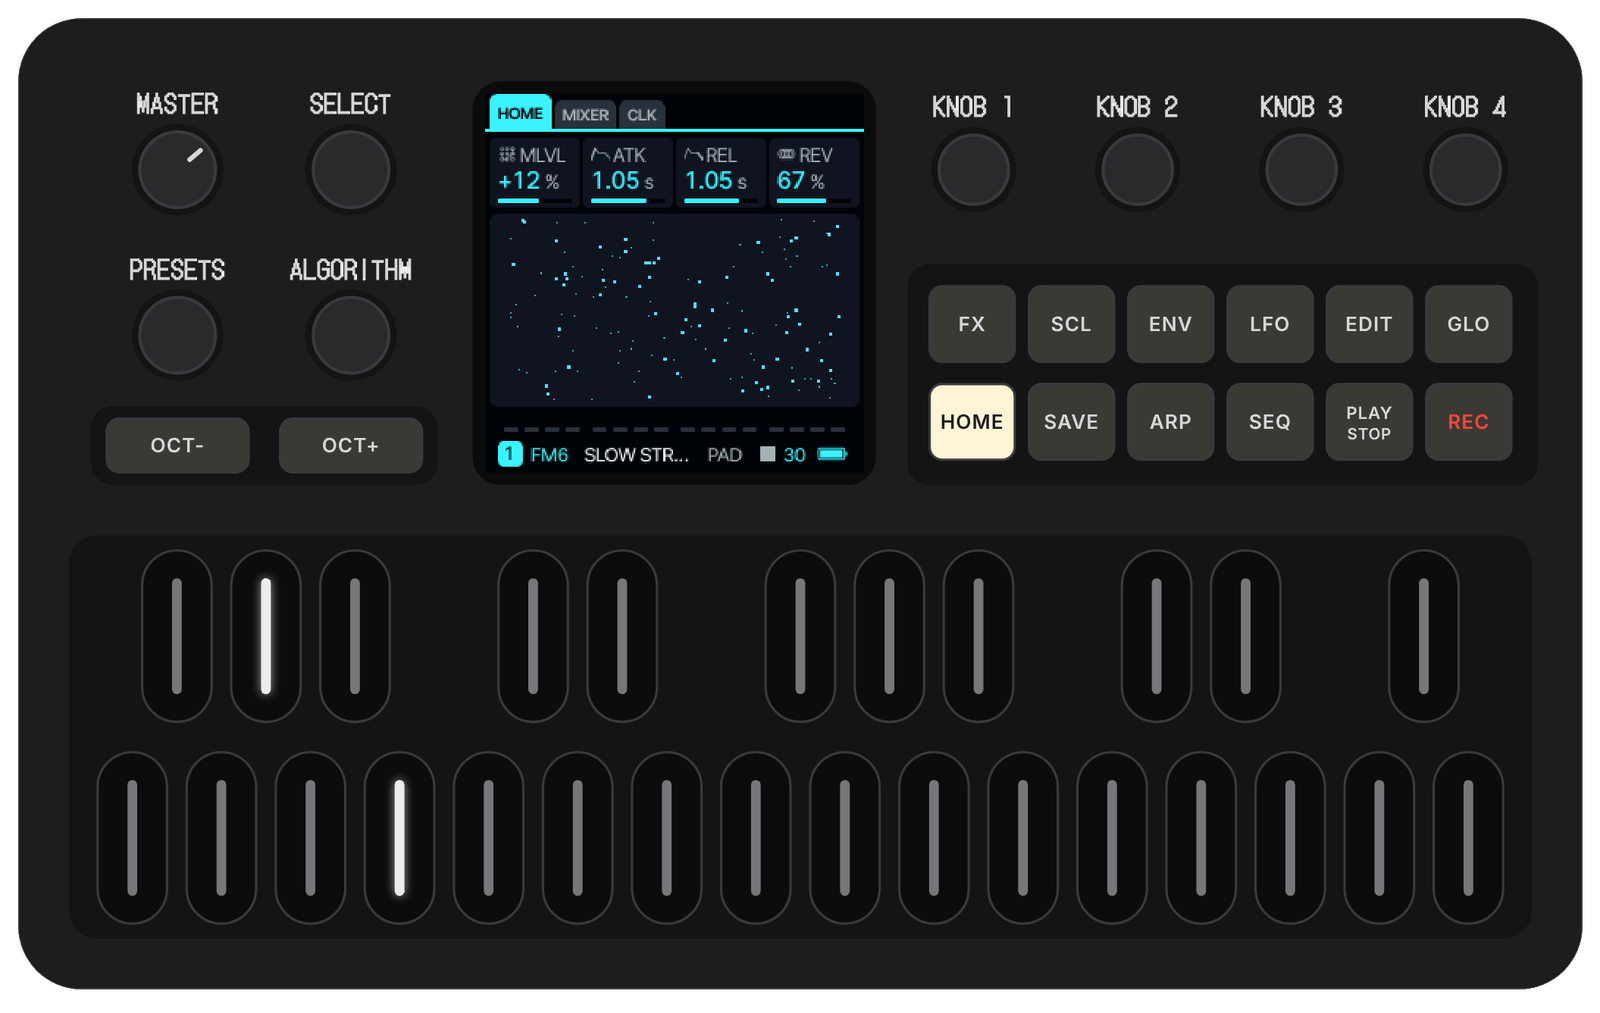Screen dimensions: 1600x1013
Task: Click the MASTER volume knob
Action: pyautogui.click(x=177, y=170)
